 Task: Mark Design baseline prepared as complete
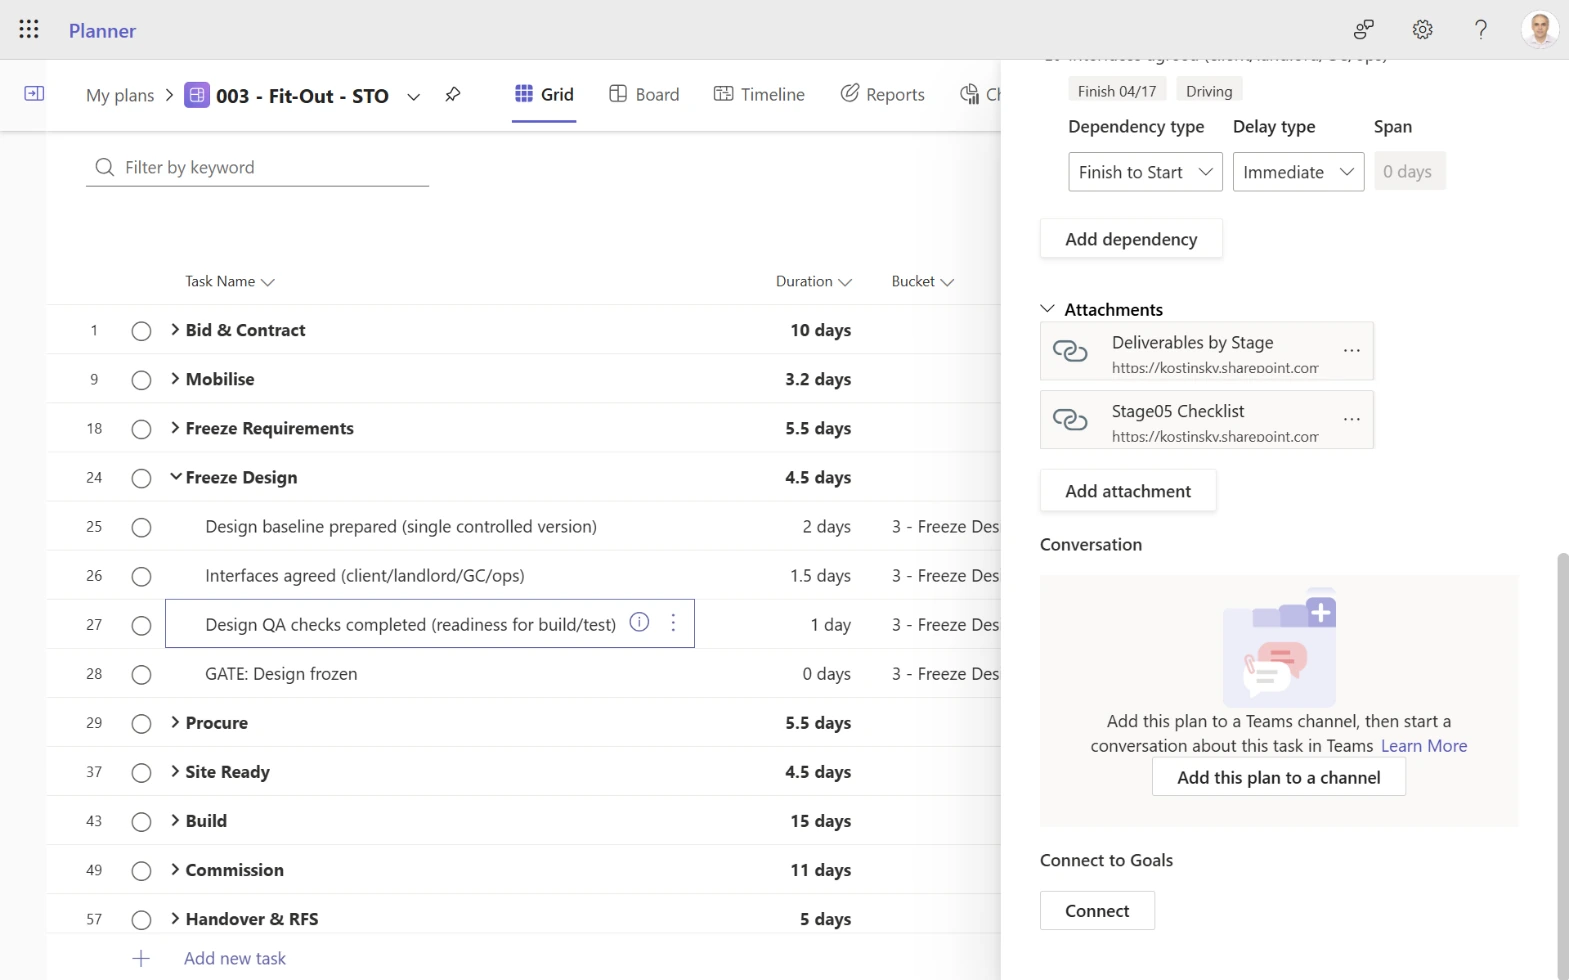[x=141, y=527]
